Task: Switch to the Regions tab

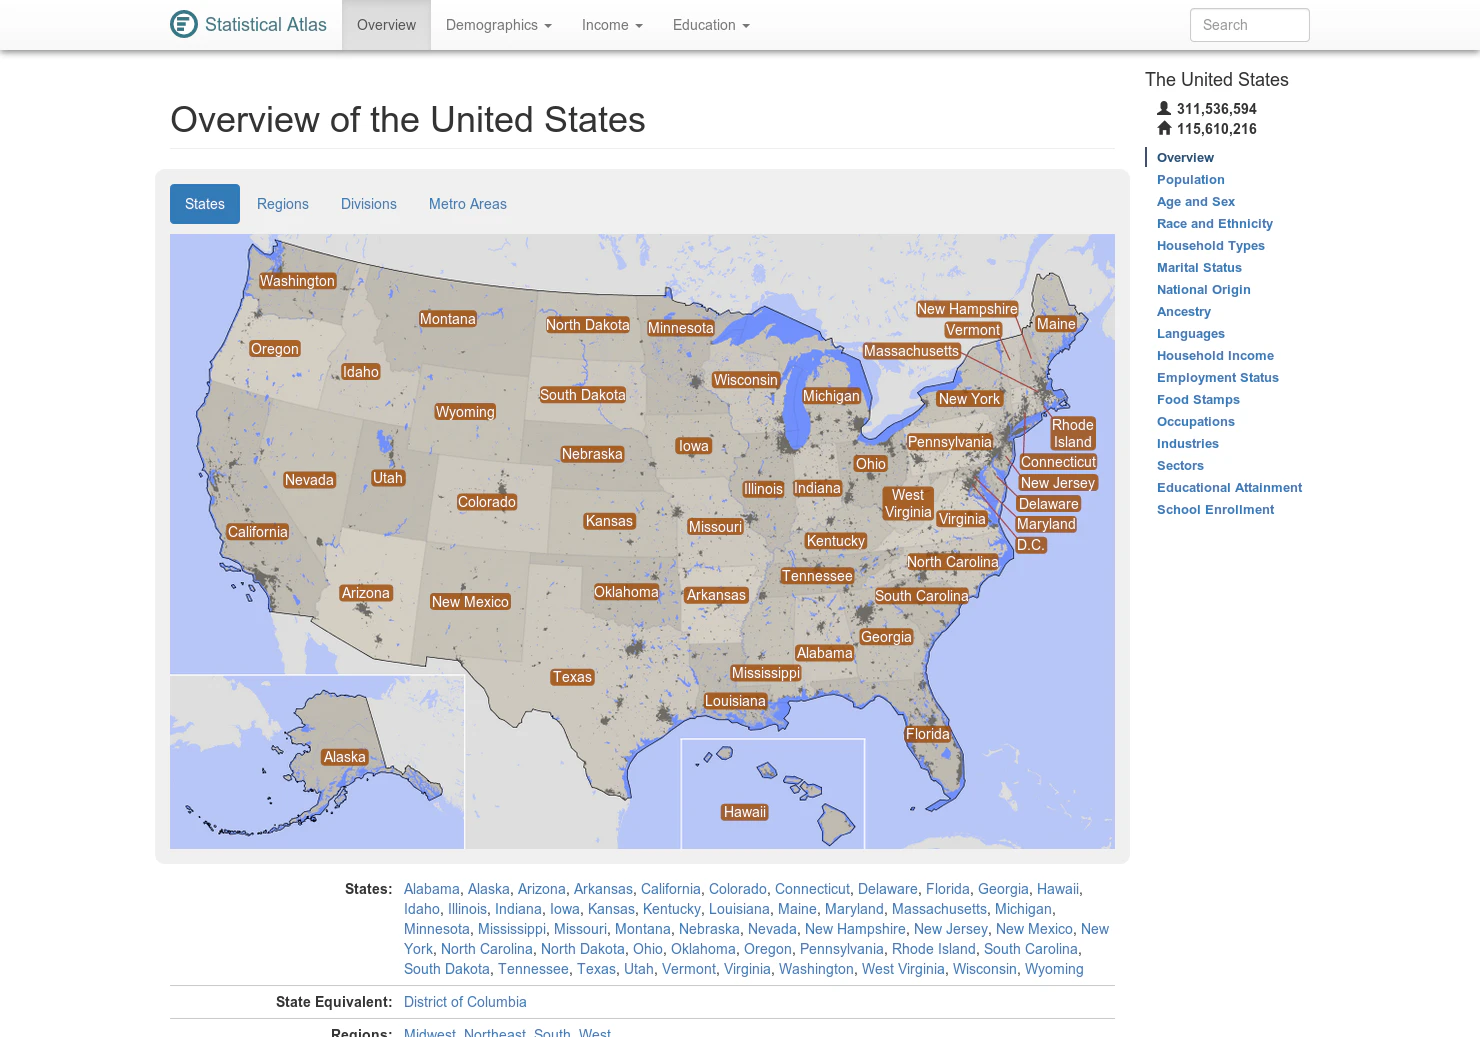Action: coord(282,204)
